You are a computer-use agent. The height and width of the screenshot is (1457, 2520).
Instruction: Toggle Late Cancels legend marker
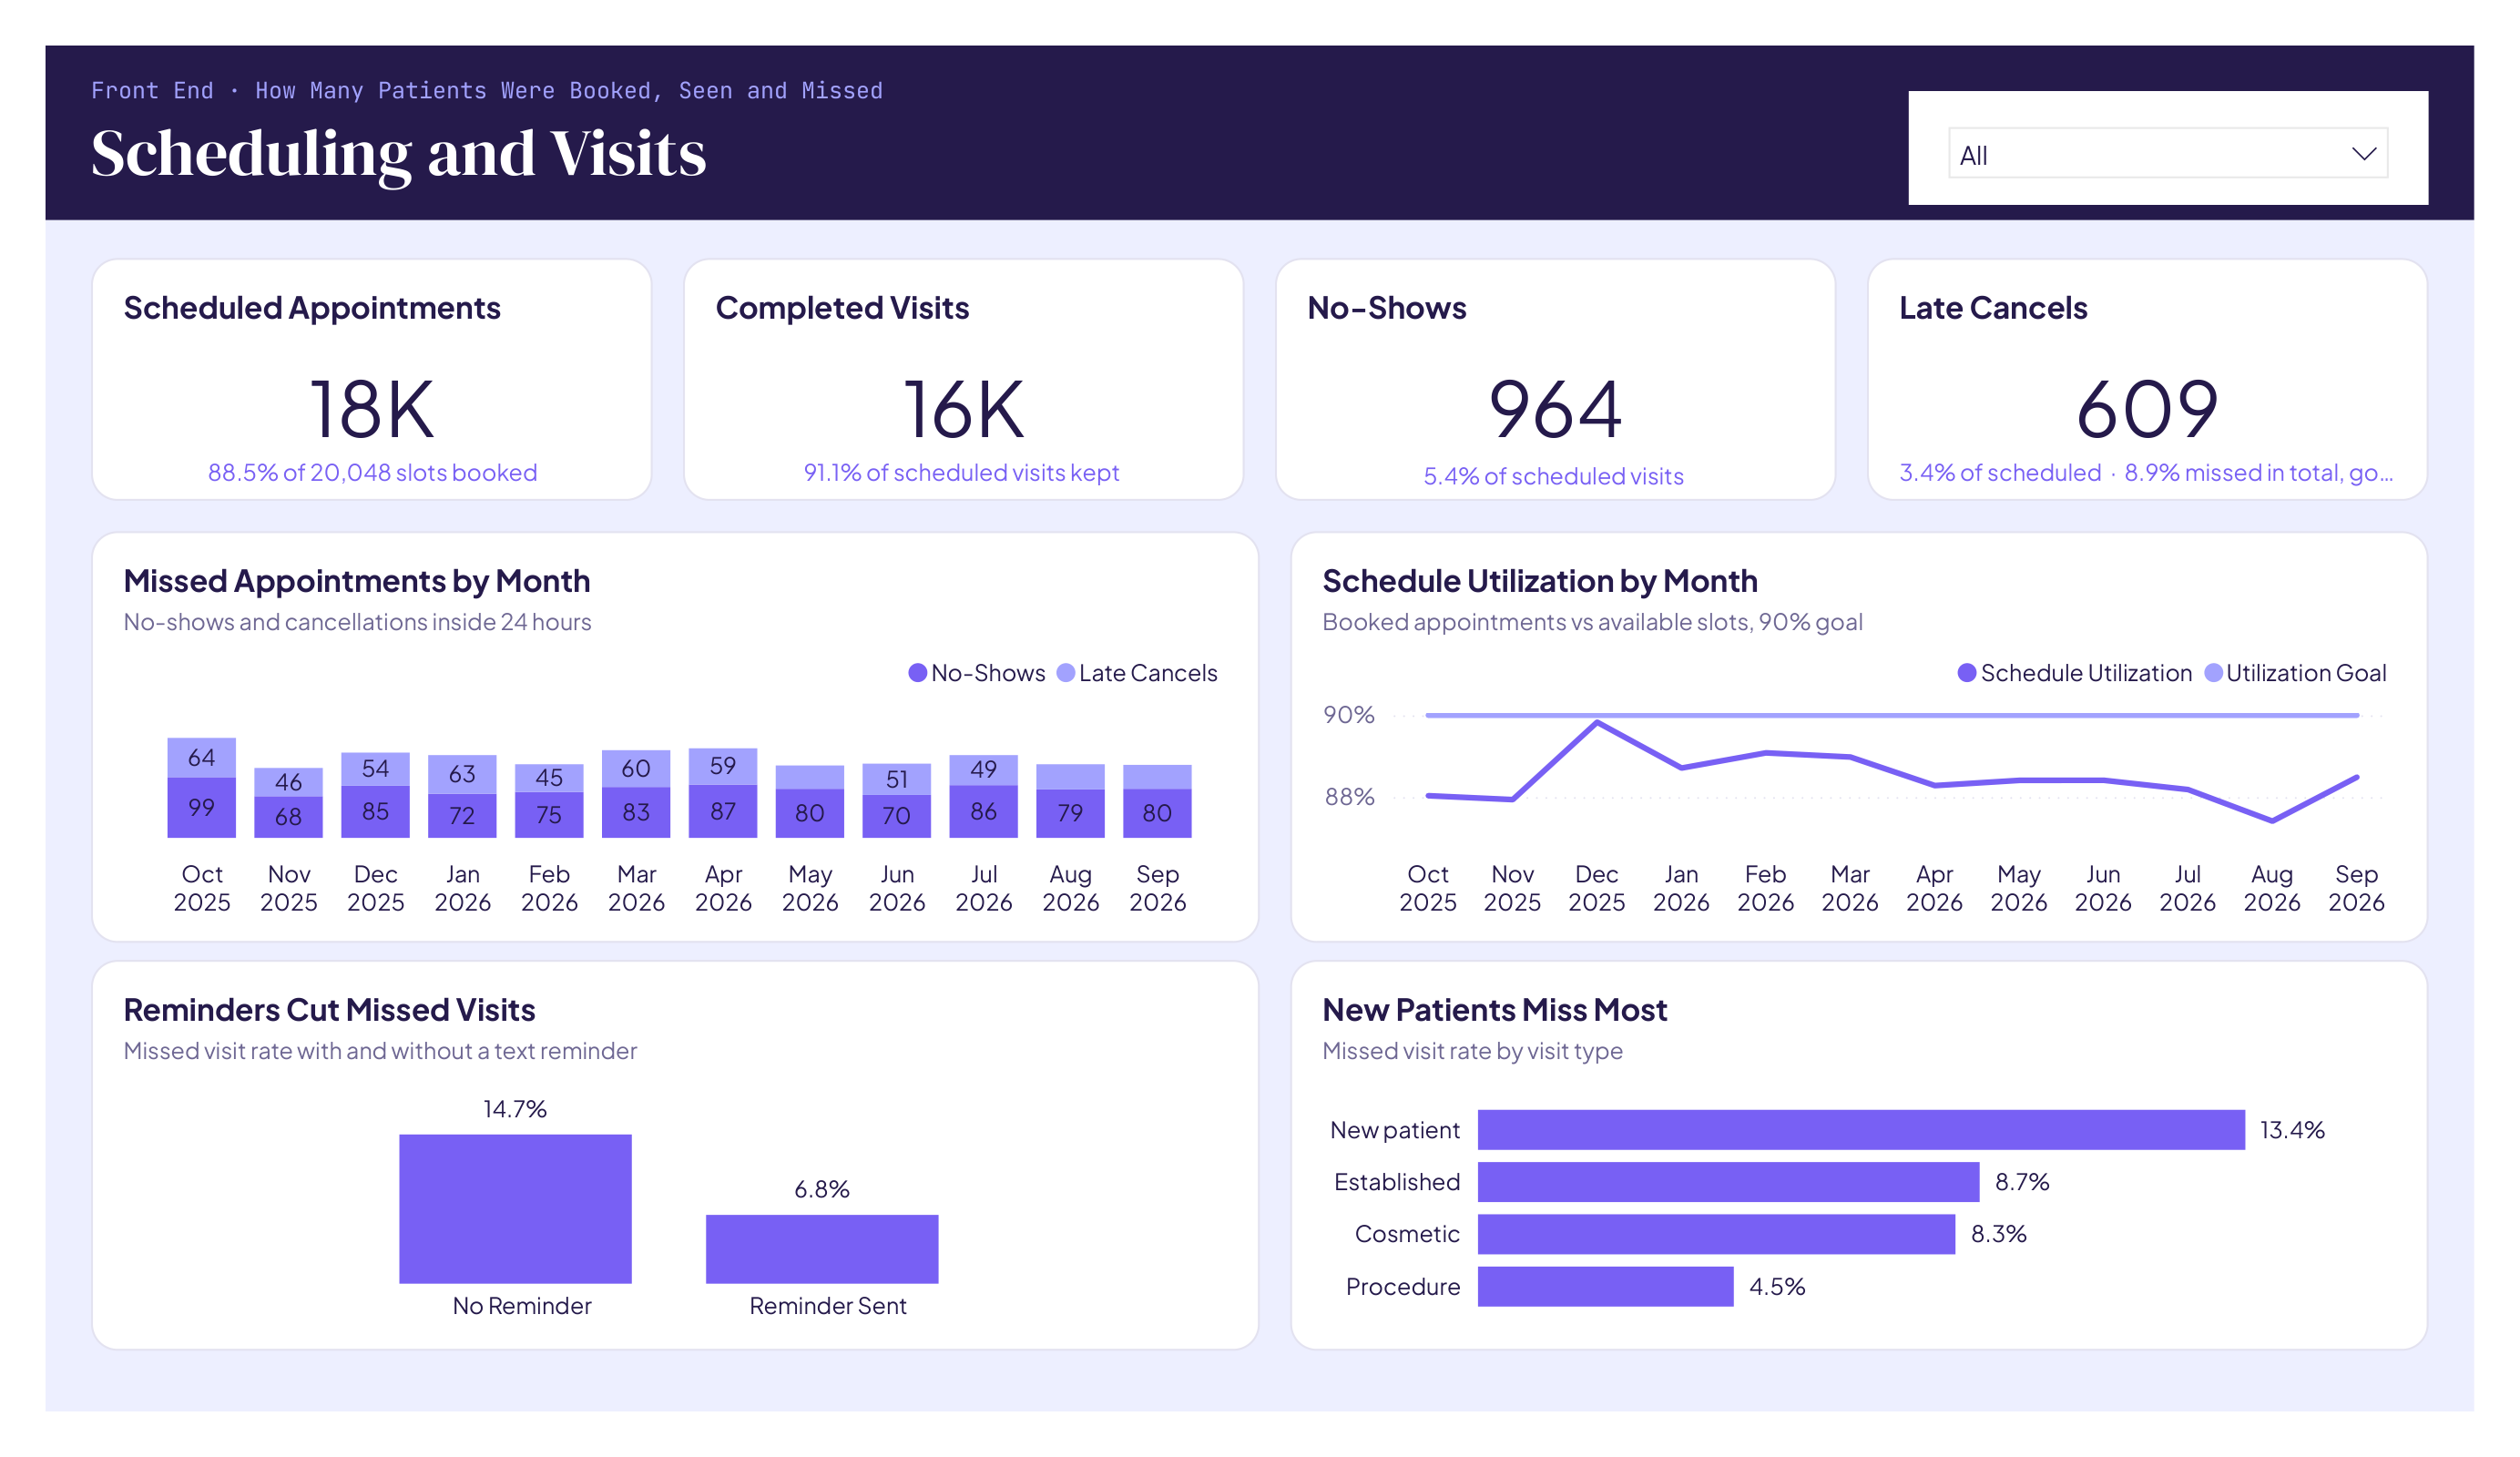[x=1065, y=673]
